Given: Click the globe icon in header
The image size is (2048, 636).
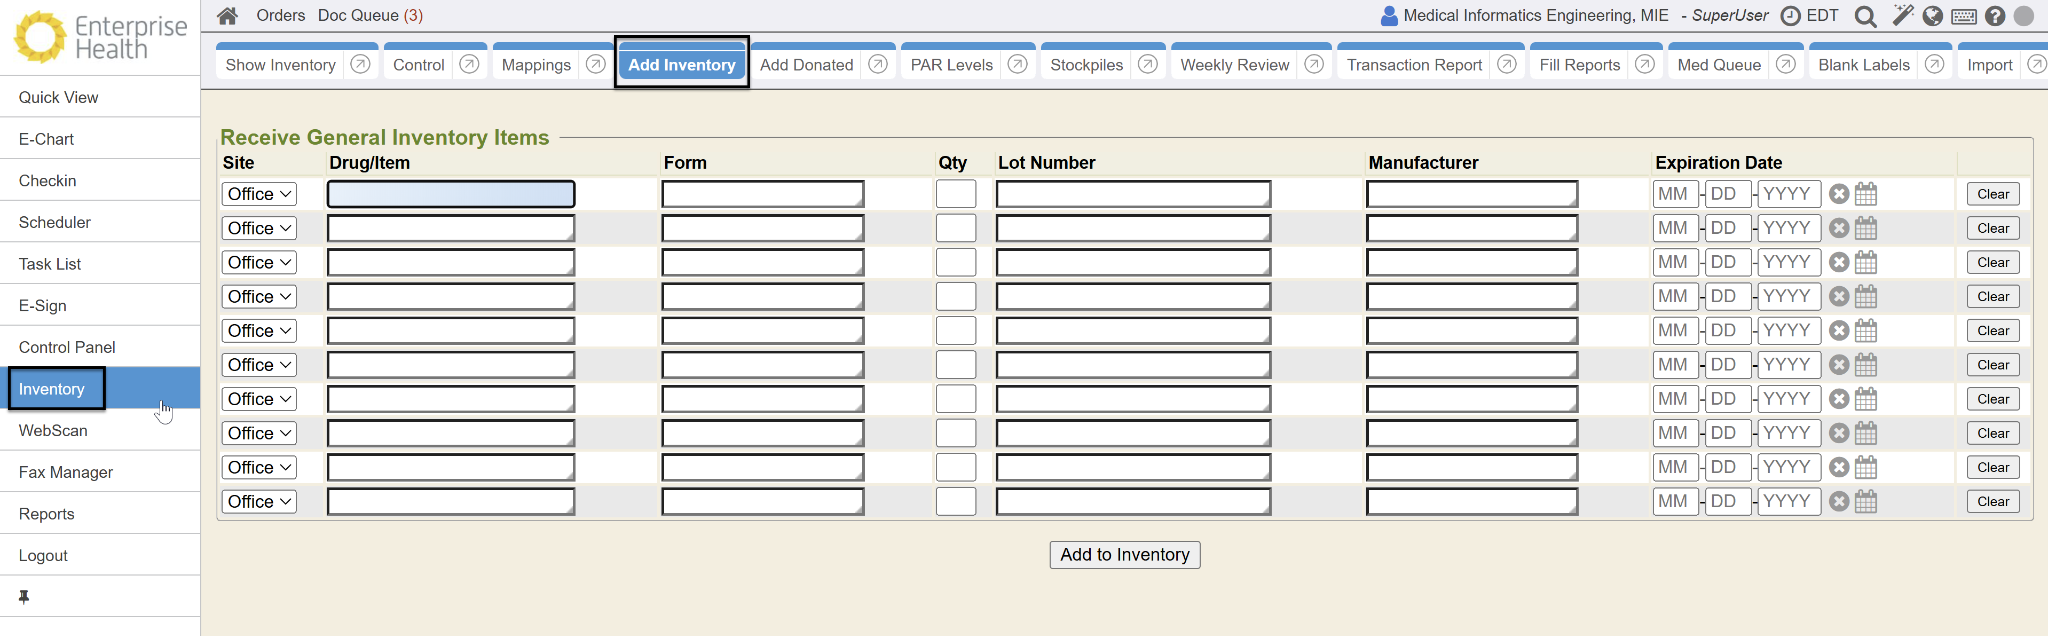Looking at the screenshot, I should click(1933, 16).
